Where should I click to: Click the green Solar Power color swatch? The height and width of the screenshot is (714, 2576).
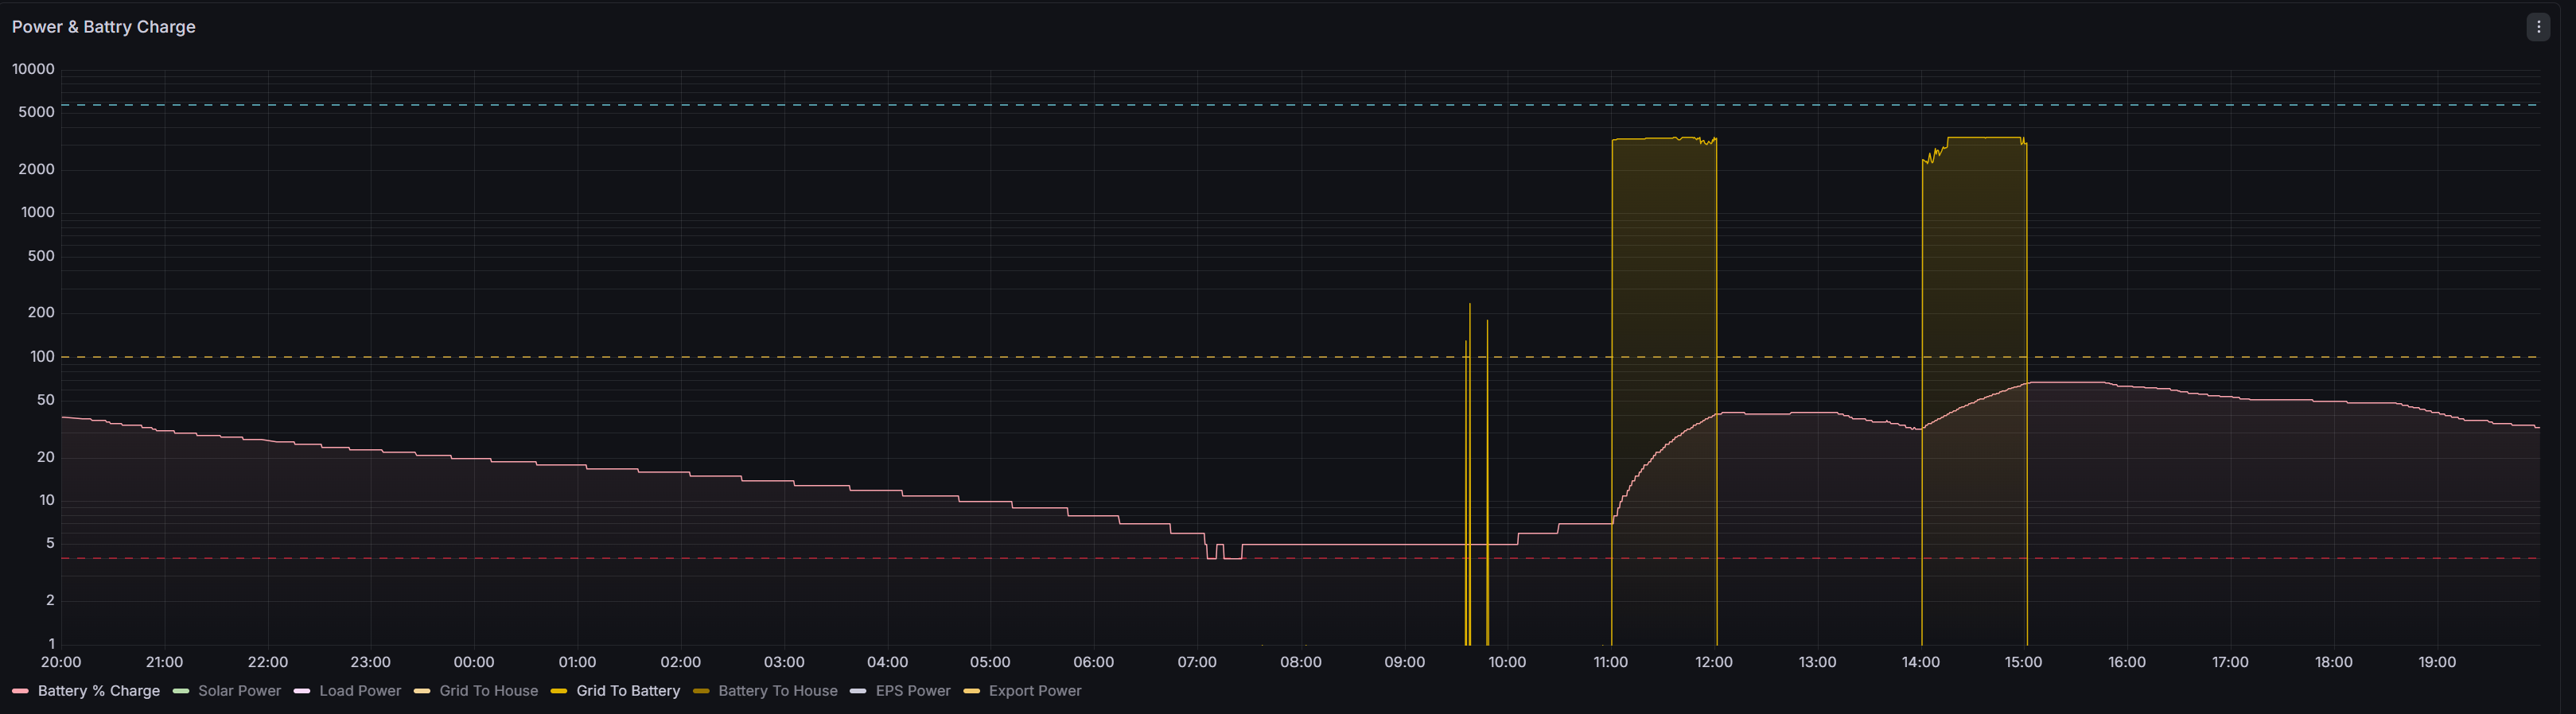click(181, 691)
